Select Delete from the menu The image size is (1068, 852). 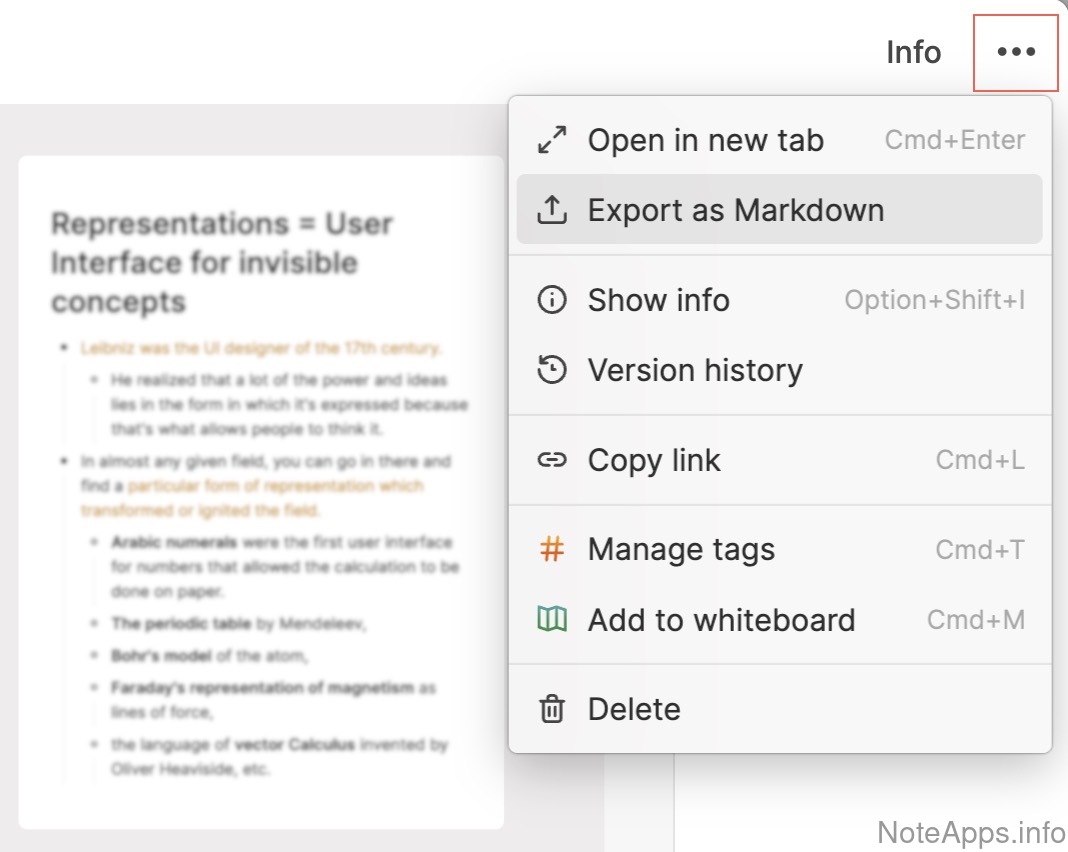(634, 709)
